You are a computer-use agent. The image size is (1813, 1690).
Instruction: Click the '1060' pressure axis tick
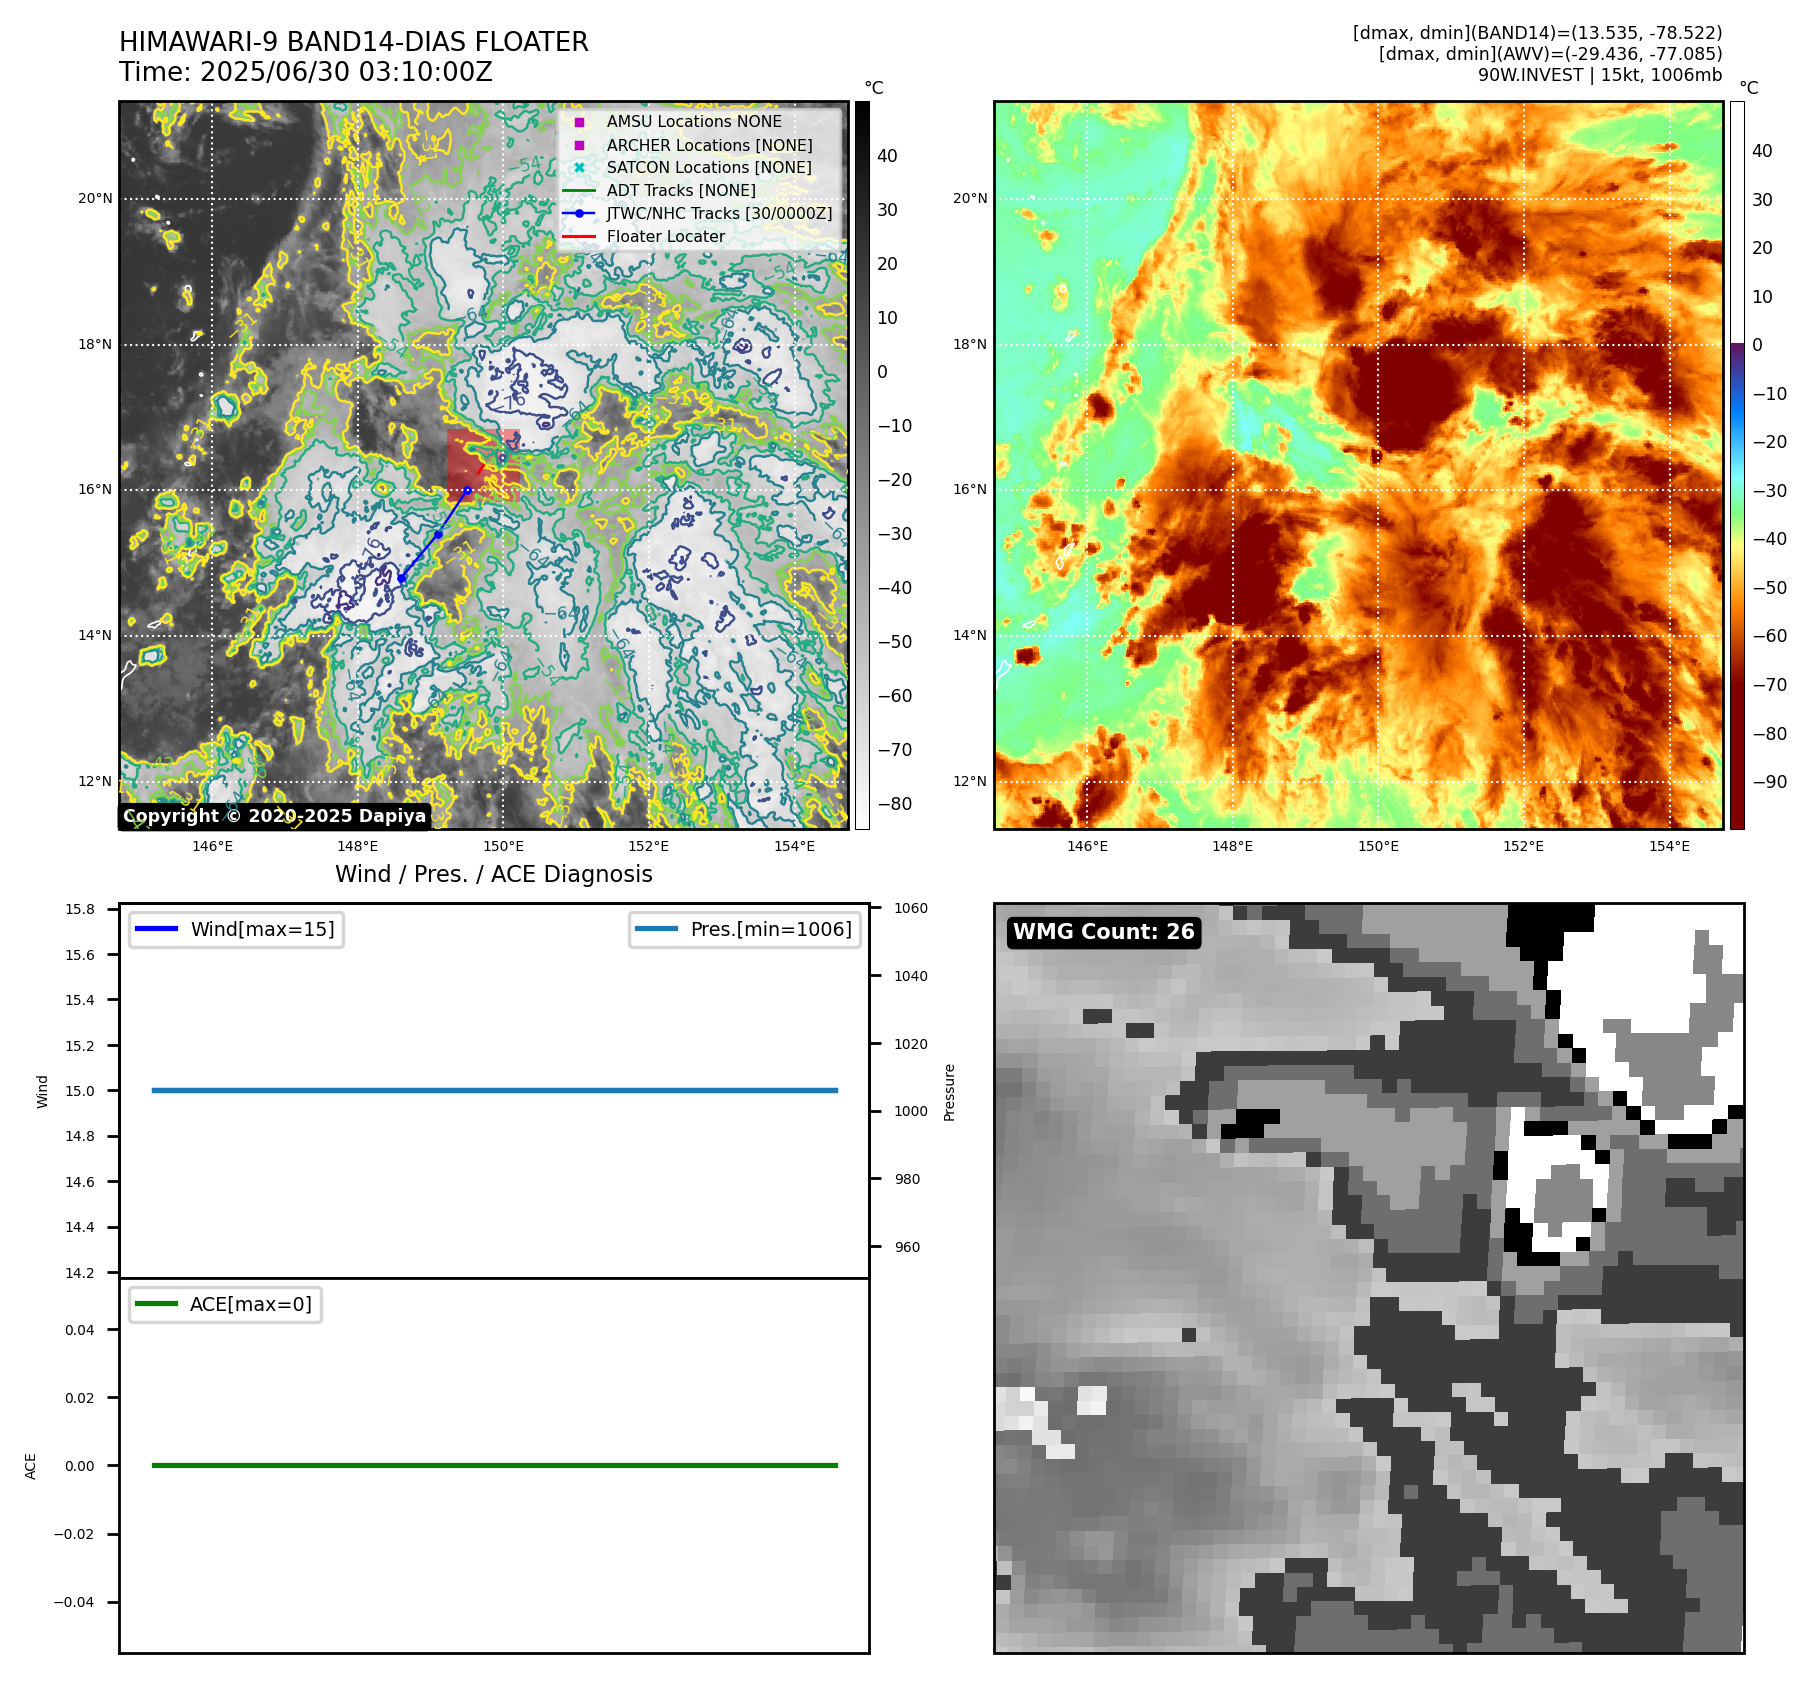pos(911,909)
